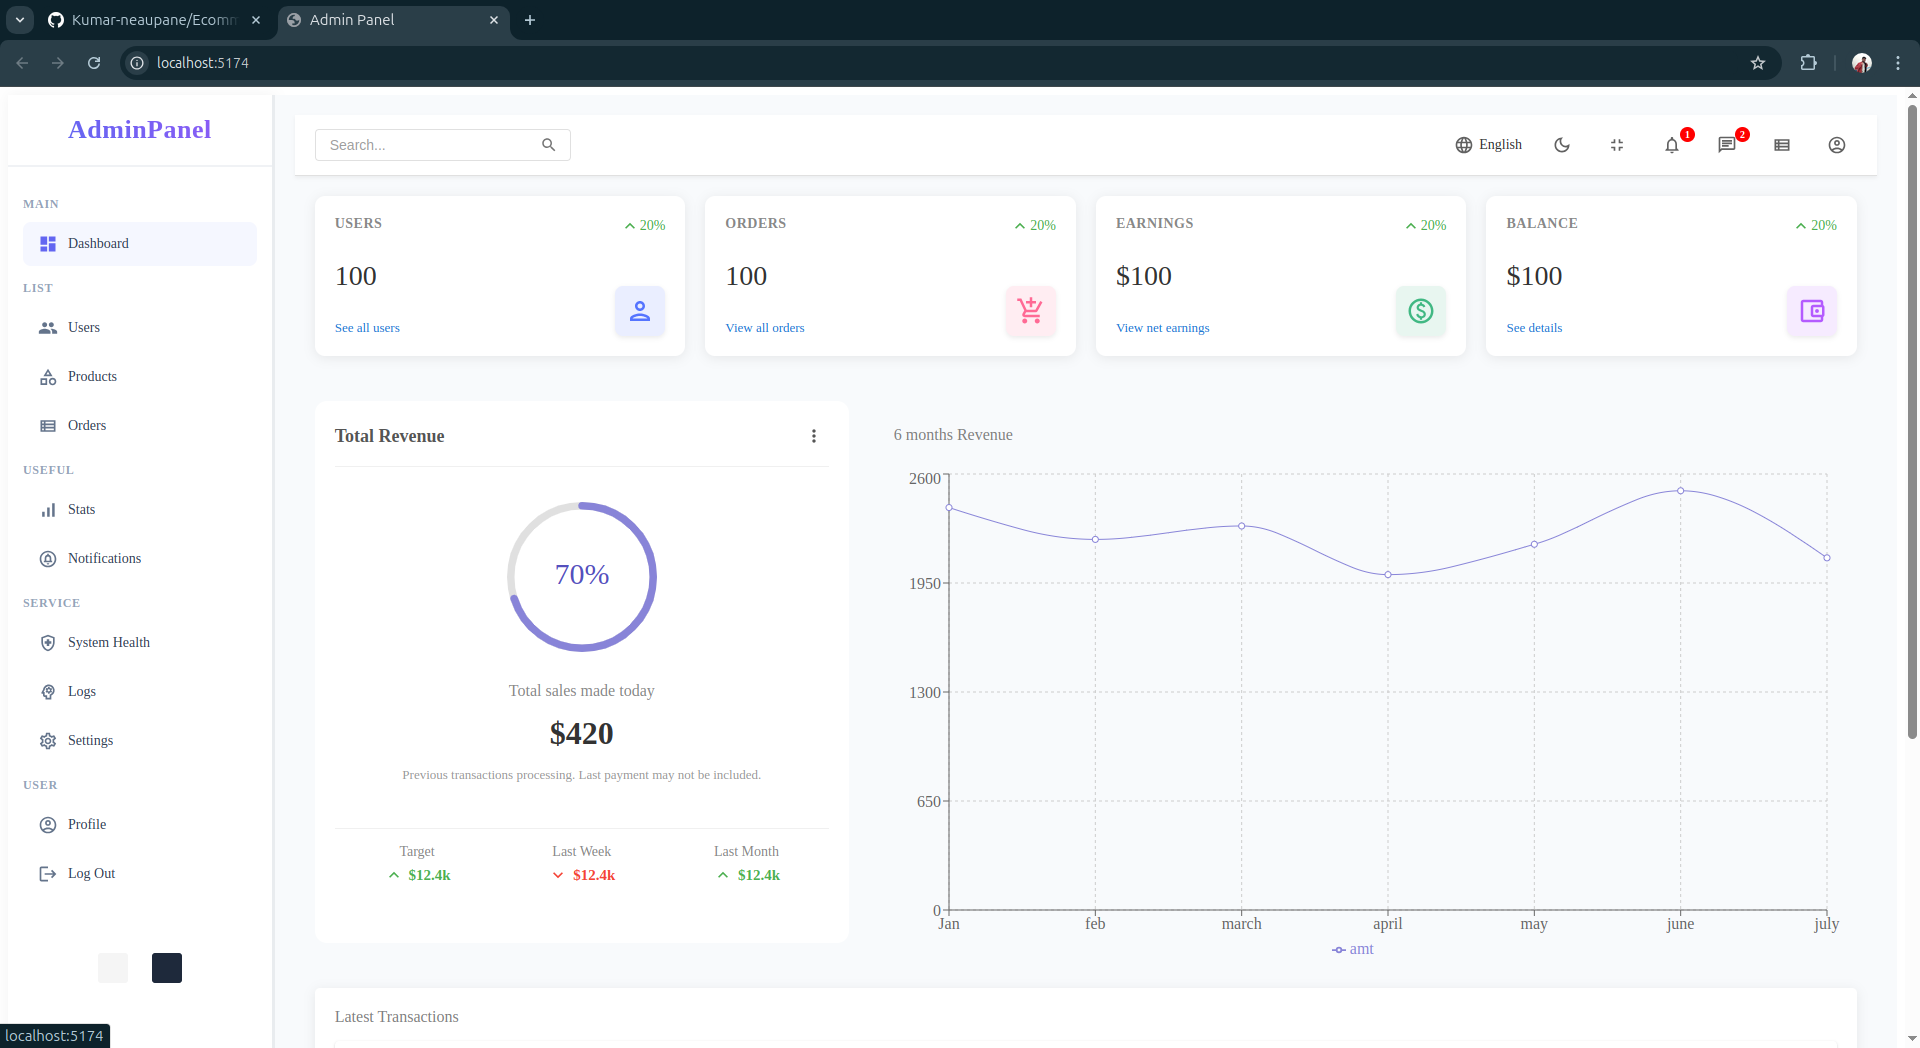Toggle dark mode with moon icon

tap(1562, 146)
